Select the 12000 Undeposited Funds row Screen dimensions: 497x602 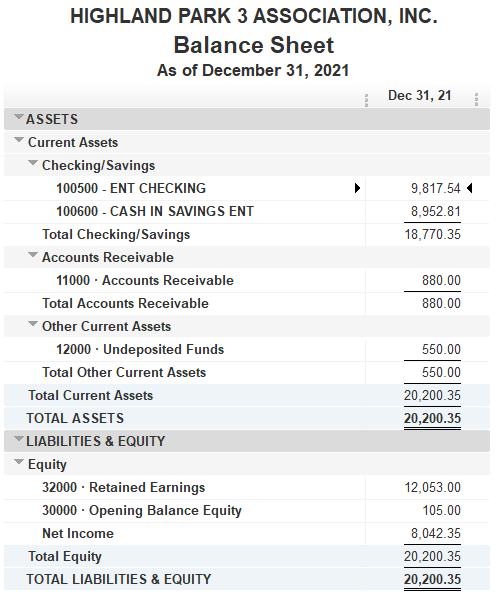tap(246, 350)
